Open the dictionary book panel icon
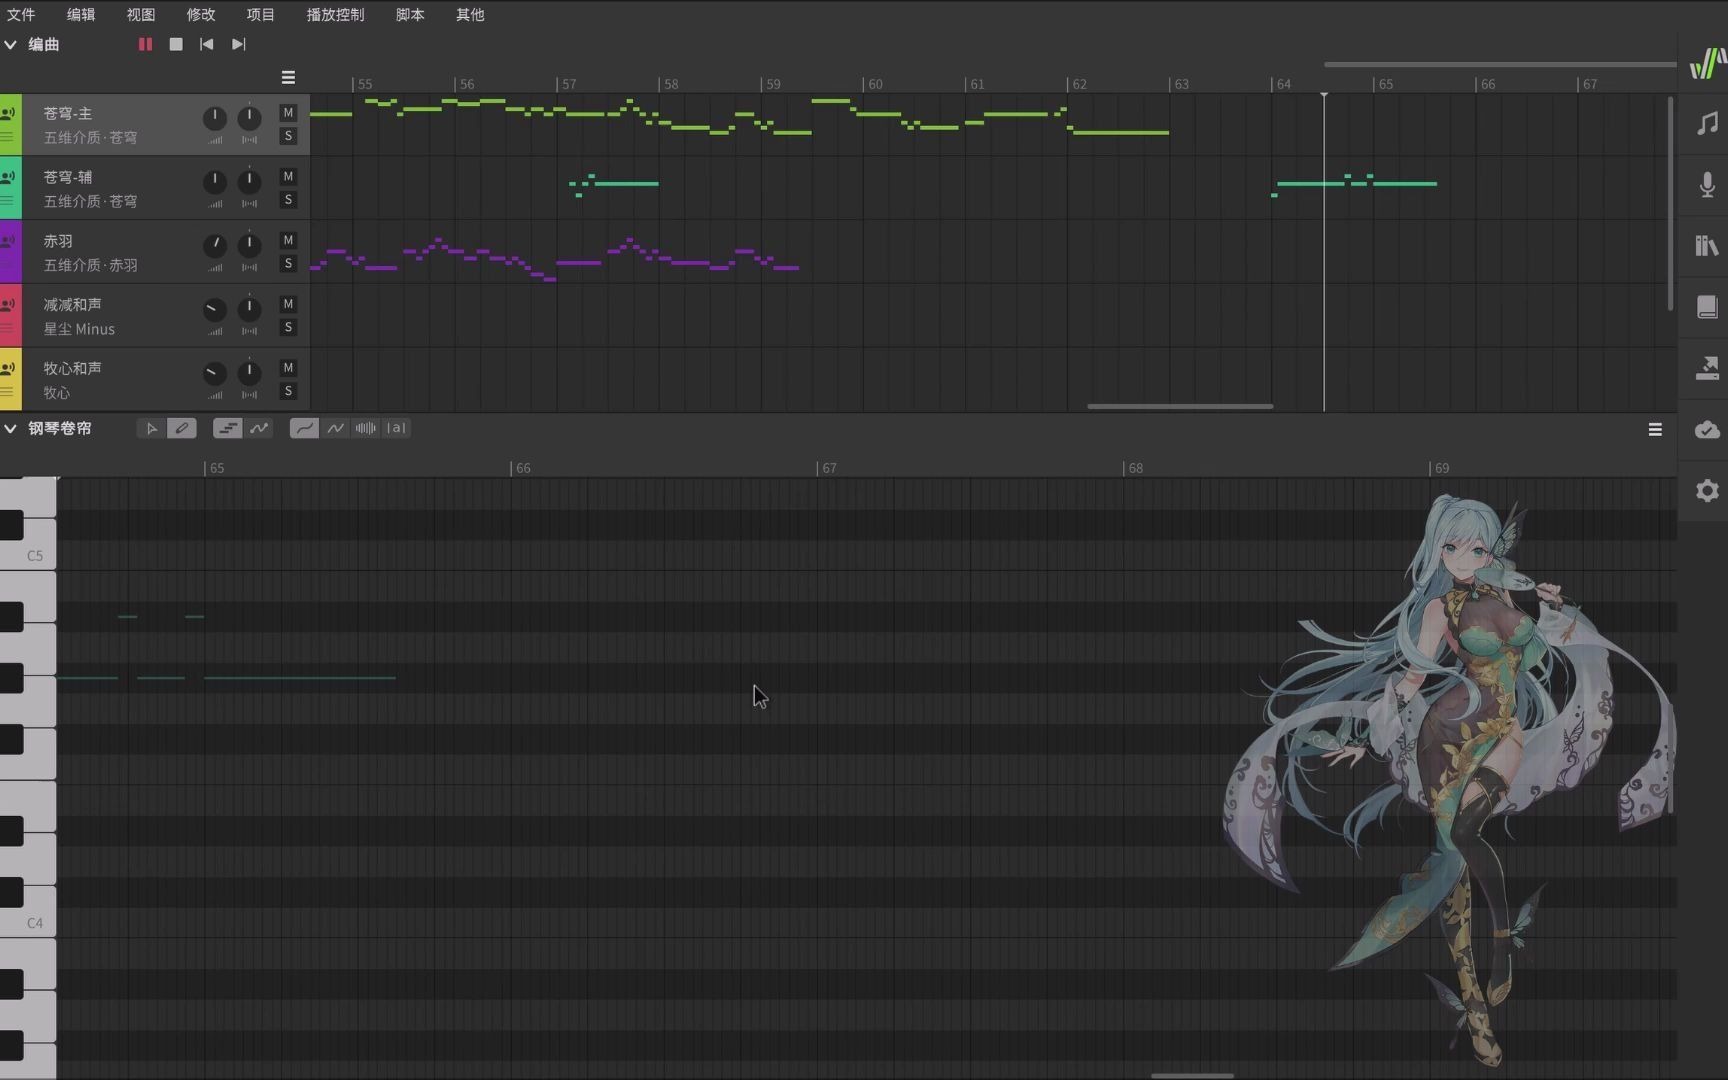Viewport: 1728px width, 1080px height. 1707,306
